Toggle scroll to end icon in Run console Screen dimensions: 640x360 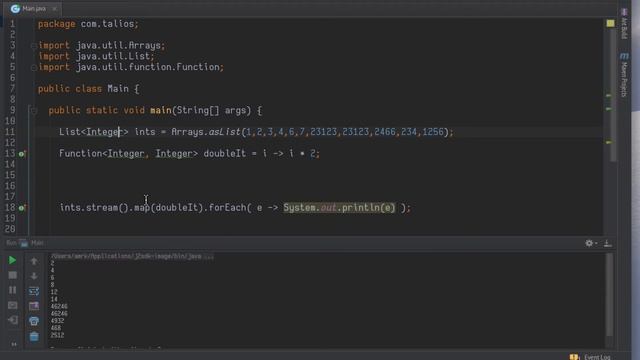[34, 306]
